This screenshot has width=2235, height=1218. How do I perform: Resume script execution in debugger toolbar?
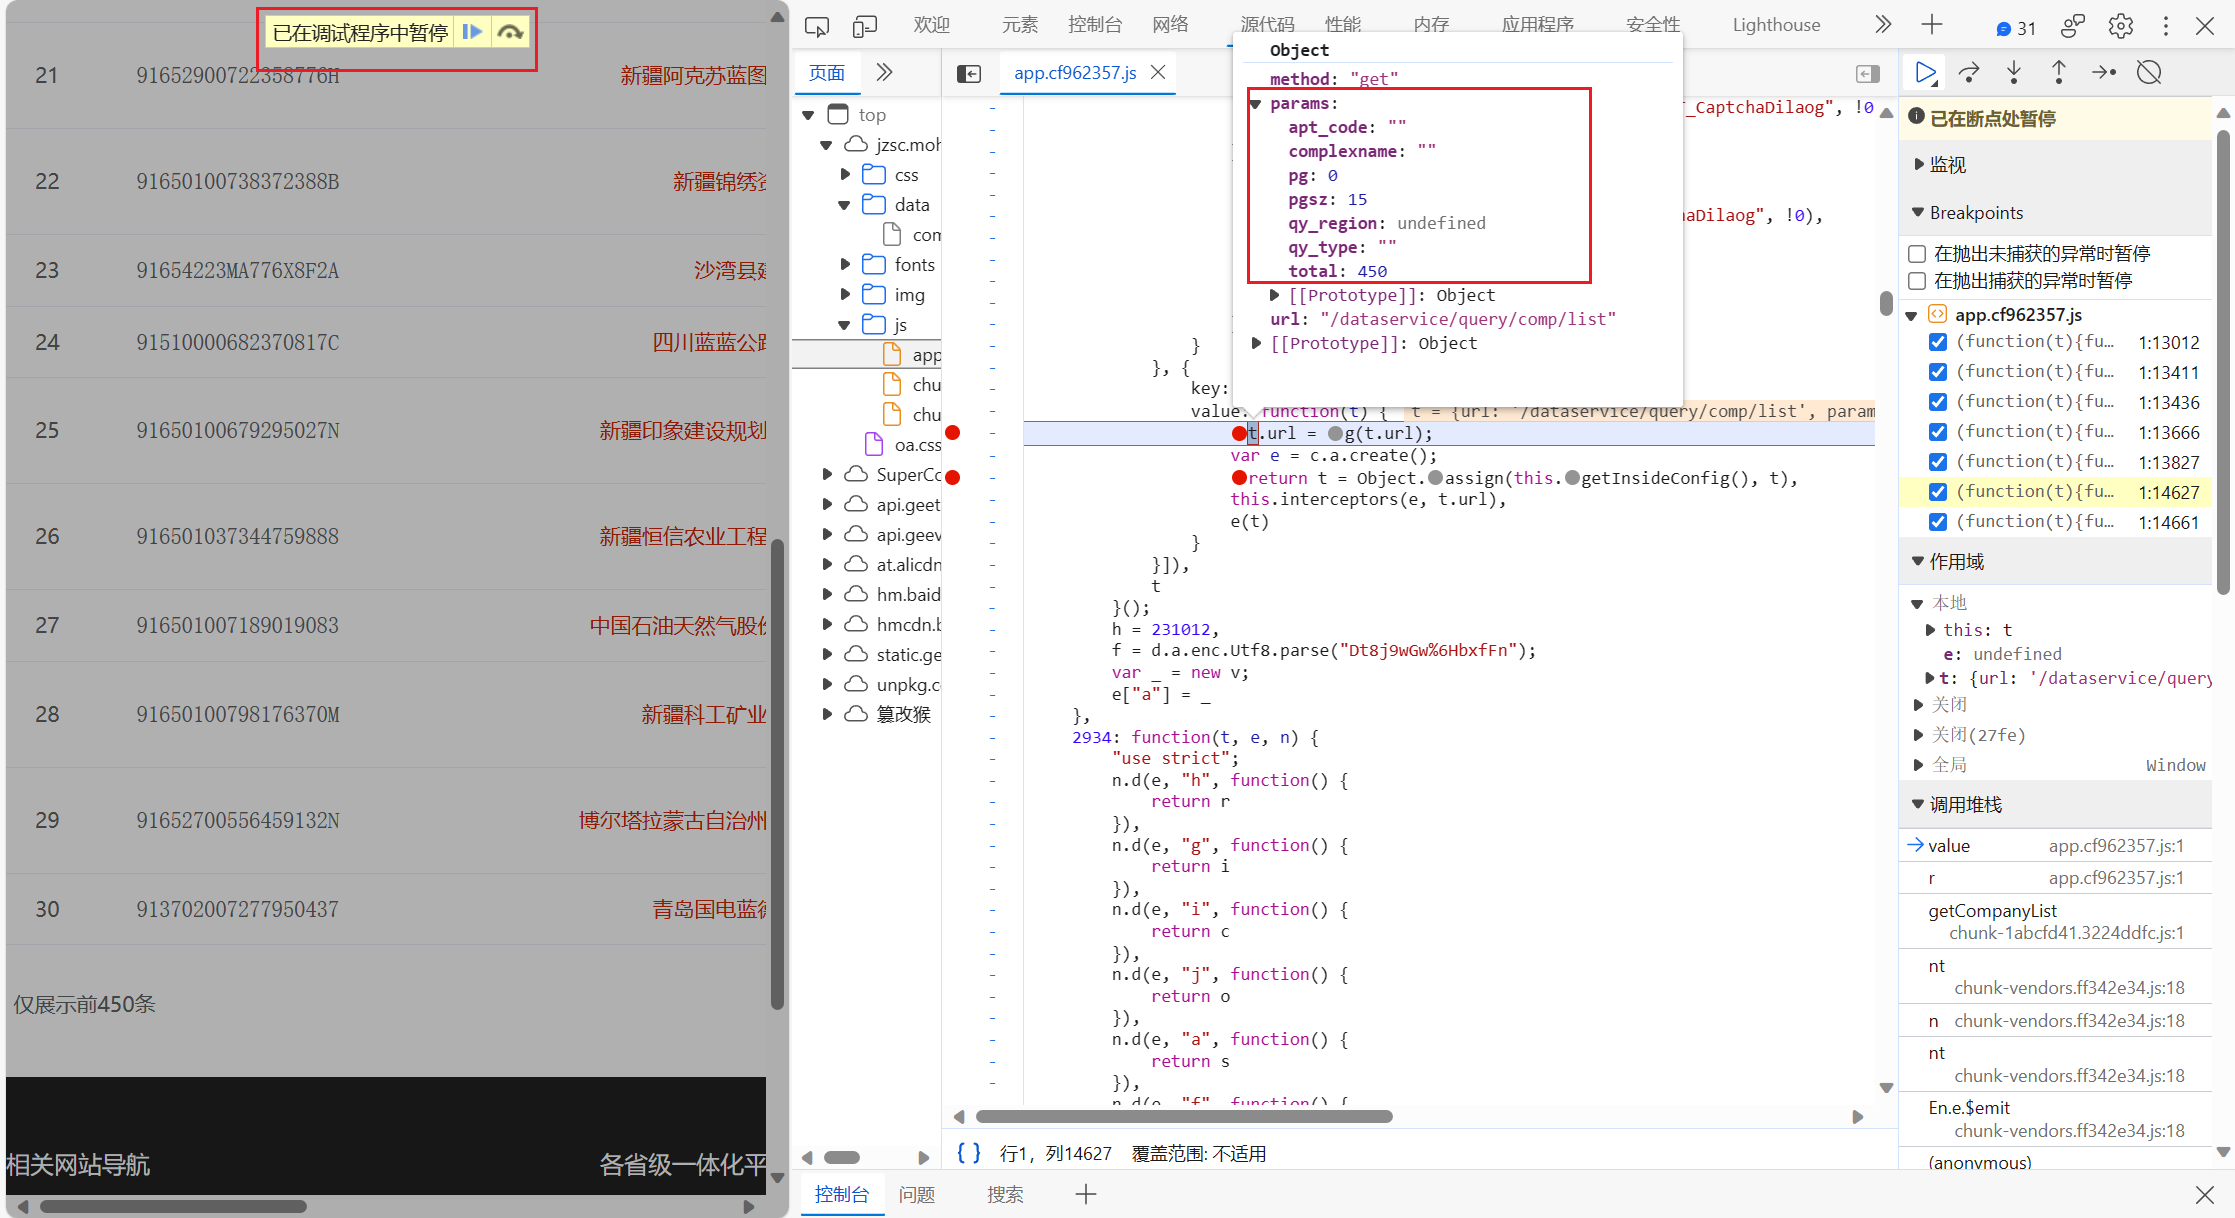pyautogui.click(x=1924, y=72)
